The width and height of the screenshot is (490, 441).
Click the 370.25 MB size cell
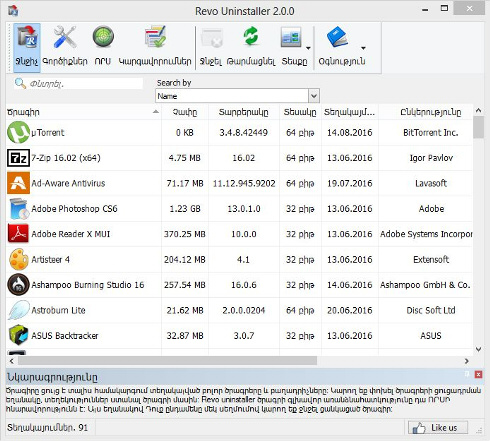coord(185,234)
